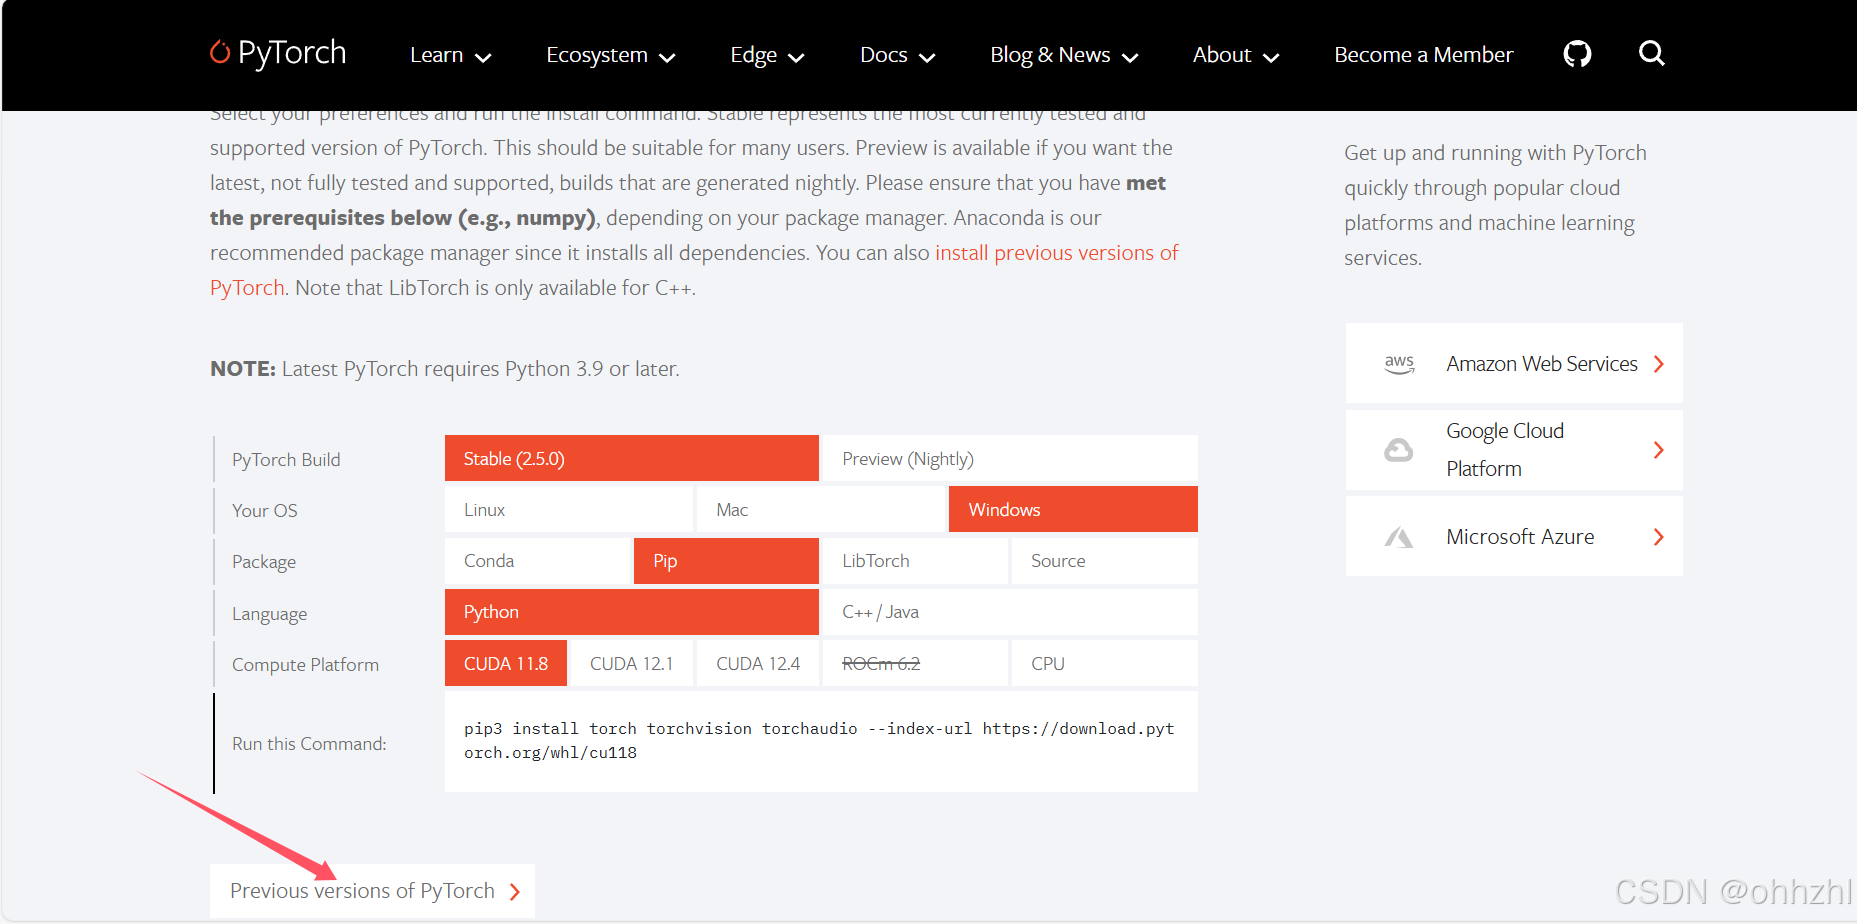Choose Windows as your OS

pyautogui.click(x=1073, y=509)
